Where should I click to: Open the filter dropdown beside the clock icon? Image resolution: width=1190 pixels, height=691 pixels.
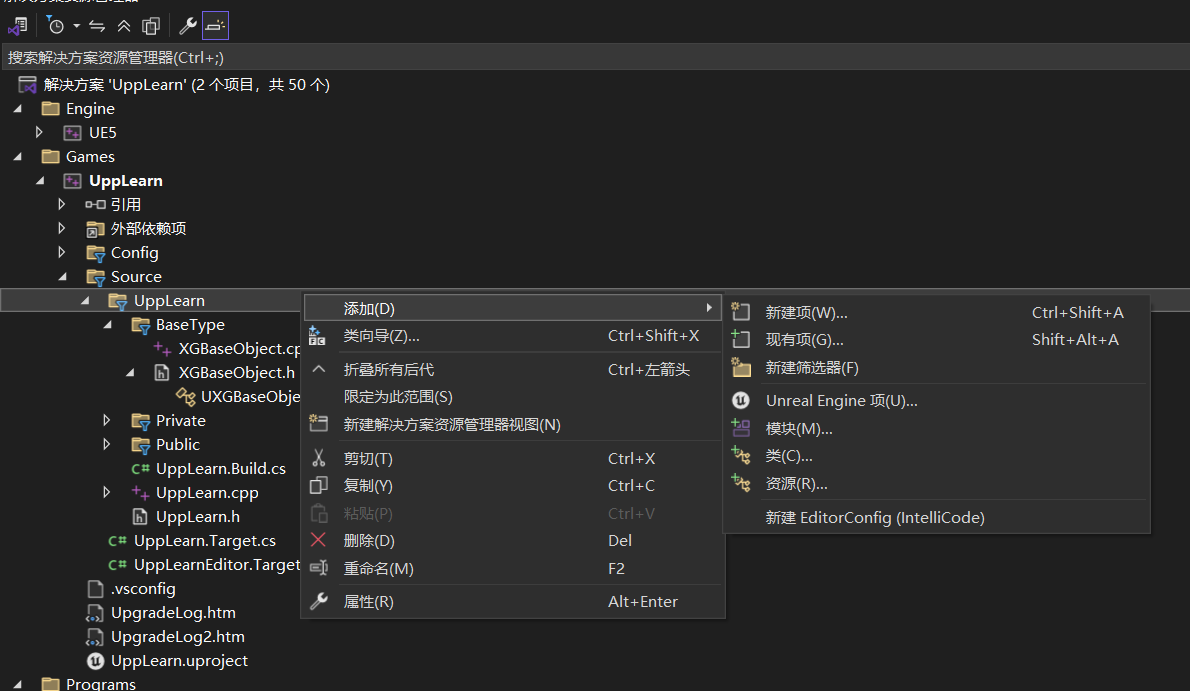click(x=76, y=25)
